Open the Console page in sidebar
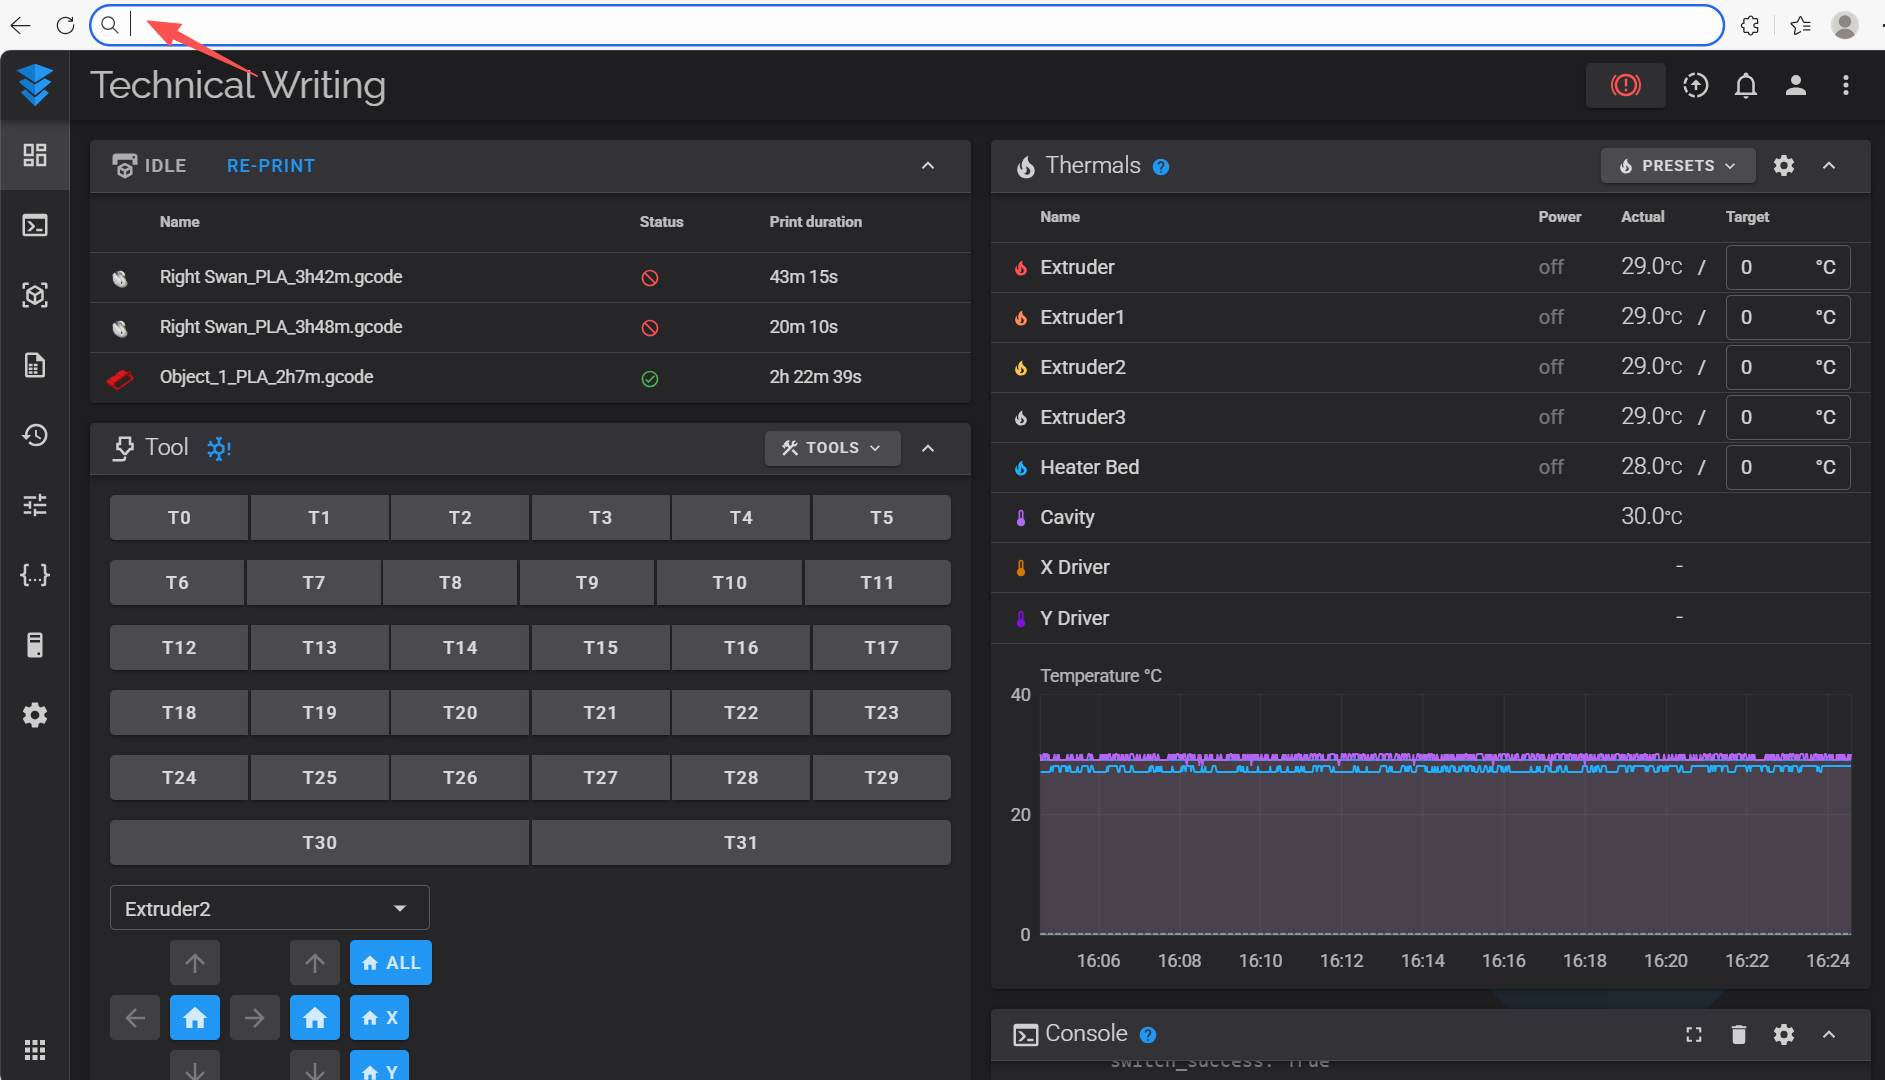This screenshot has width=1885, height=1080. click(x=35, y=226)
